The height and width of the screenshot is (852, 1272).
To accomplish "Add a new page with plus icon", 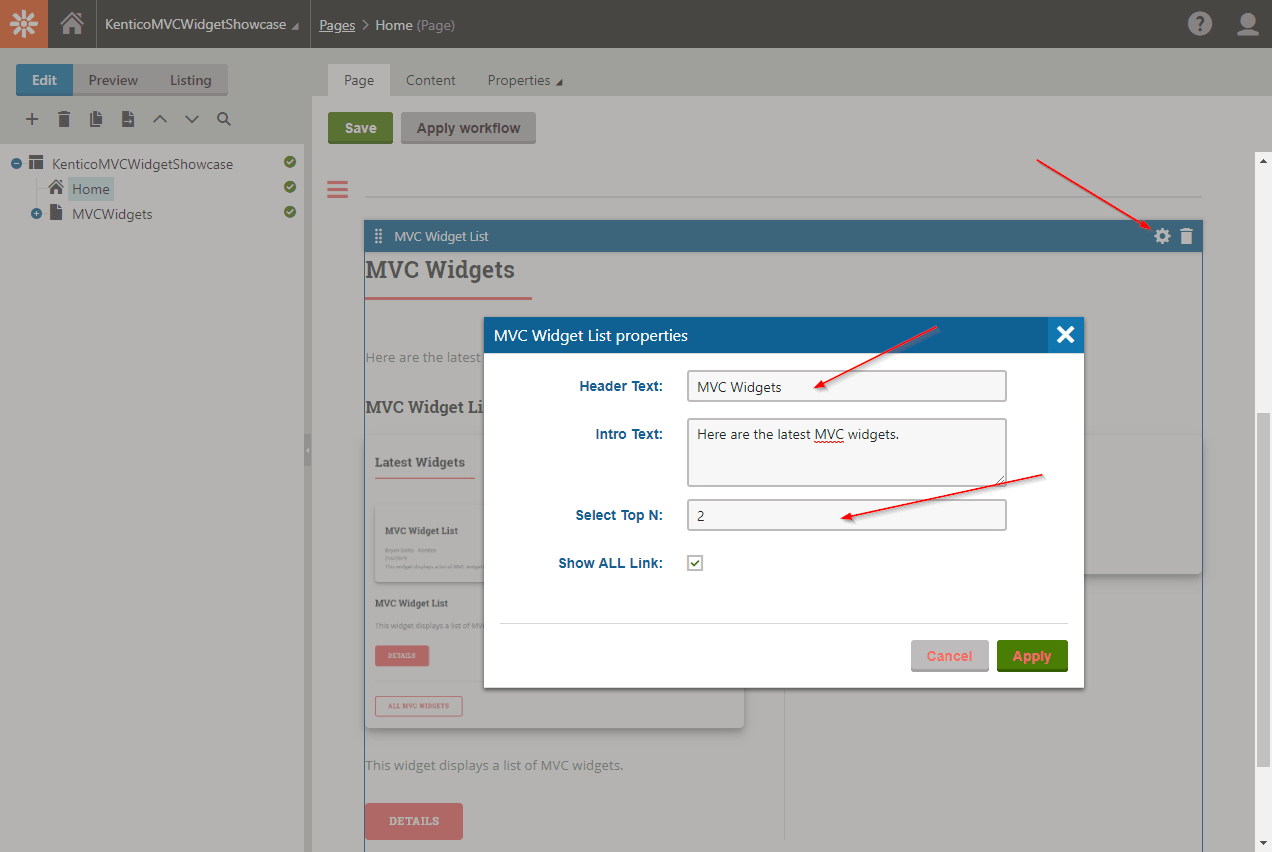I will pos(32,119).
